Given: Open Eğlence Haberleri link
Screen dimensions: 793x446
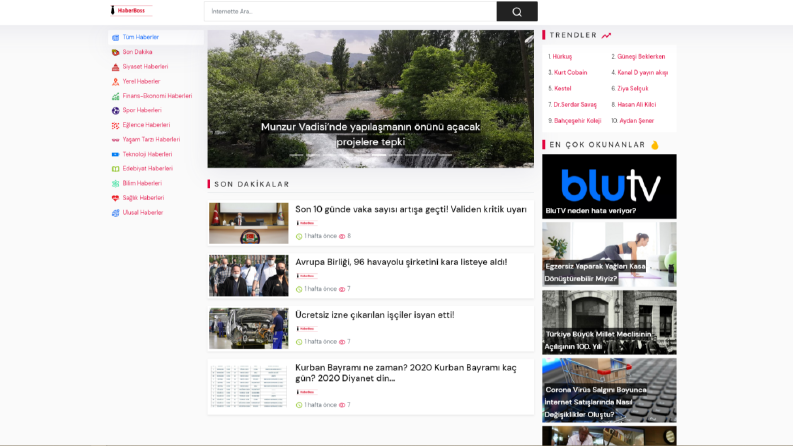Looking at the screenshot, I should (146, 125).
